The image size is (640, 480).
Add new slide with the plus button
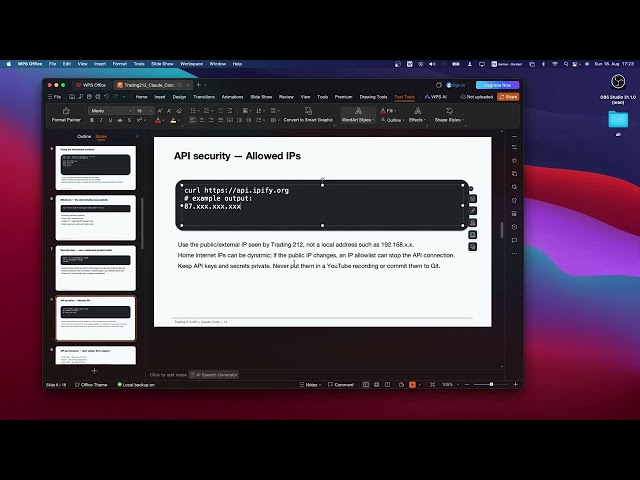click(94, 371)
